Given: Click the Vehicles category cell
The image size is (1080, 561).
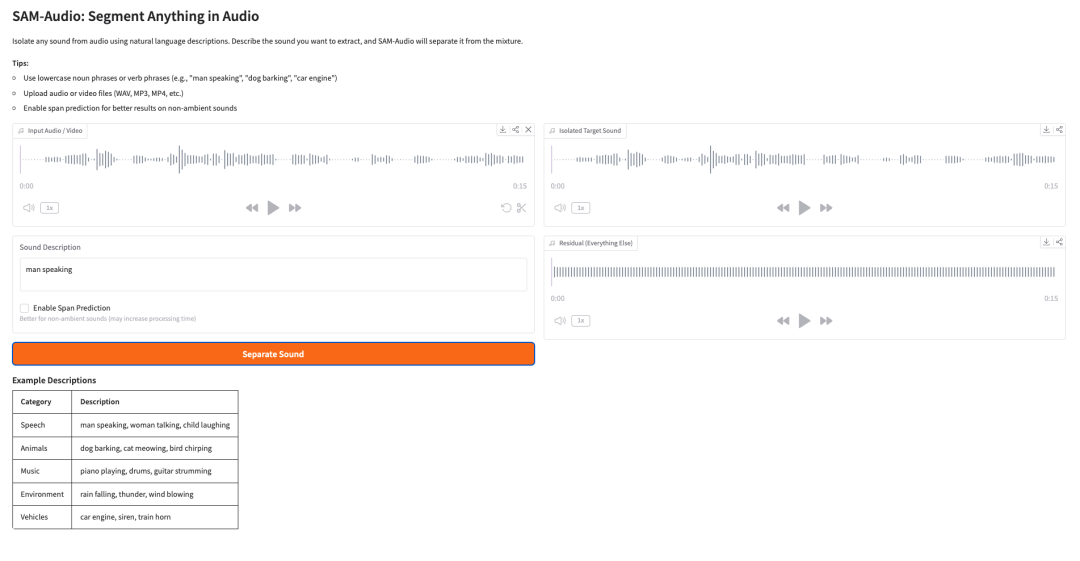Looking at the screenshot, I should 42,517.
